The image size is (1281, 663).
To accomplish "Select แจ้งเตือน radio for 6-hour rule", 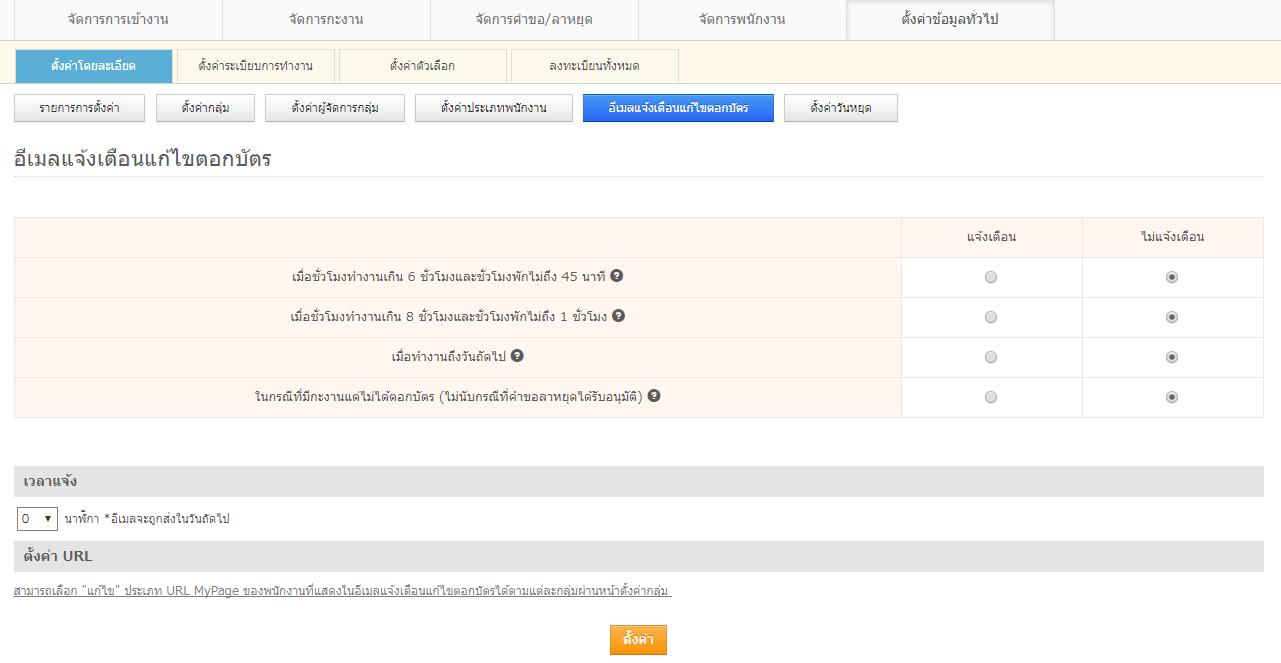I will coord(991,278).
